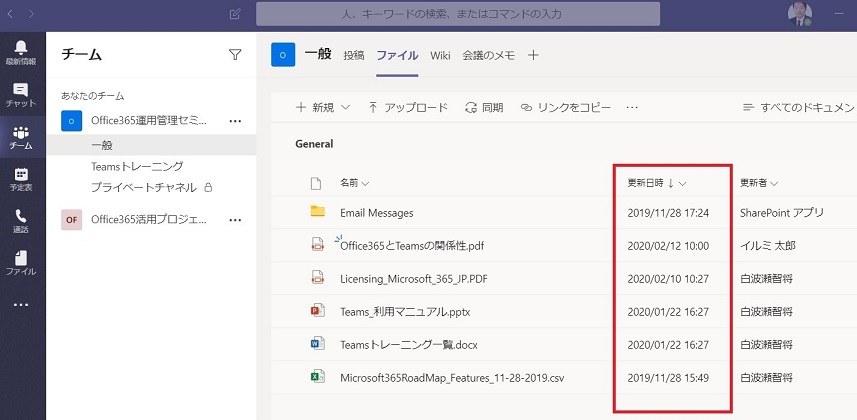Click 白波瀬智将 in the Licensing_Microsoft_365_JP row

tap(766, 279)
